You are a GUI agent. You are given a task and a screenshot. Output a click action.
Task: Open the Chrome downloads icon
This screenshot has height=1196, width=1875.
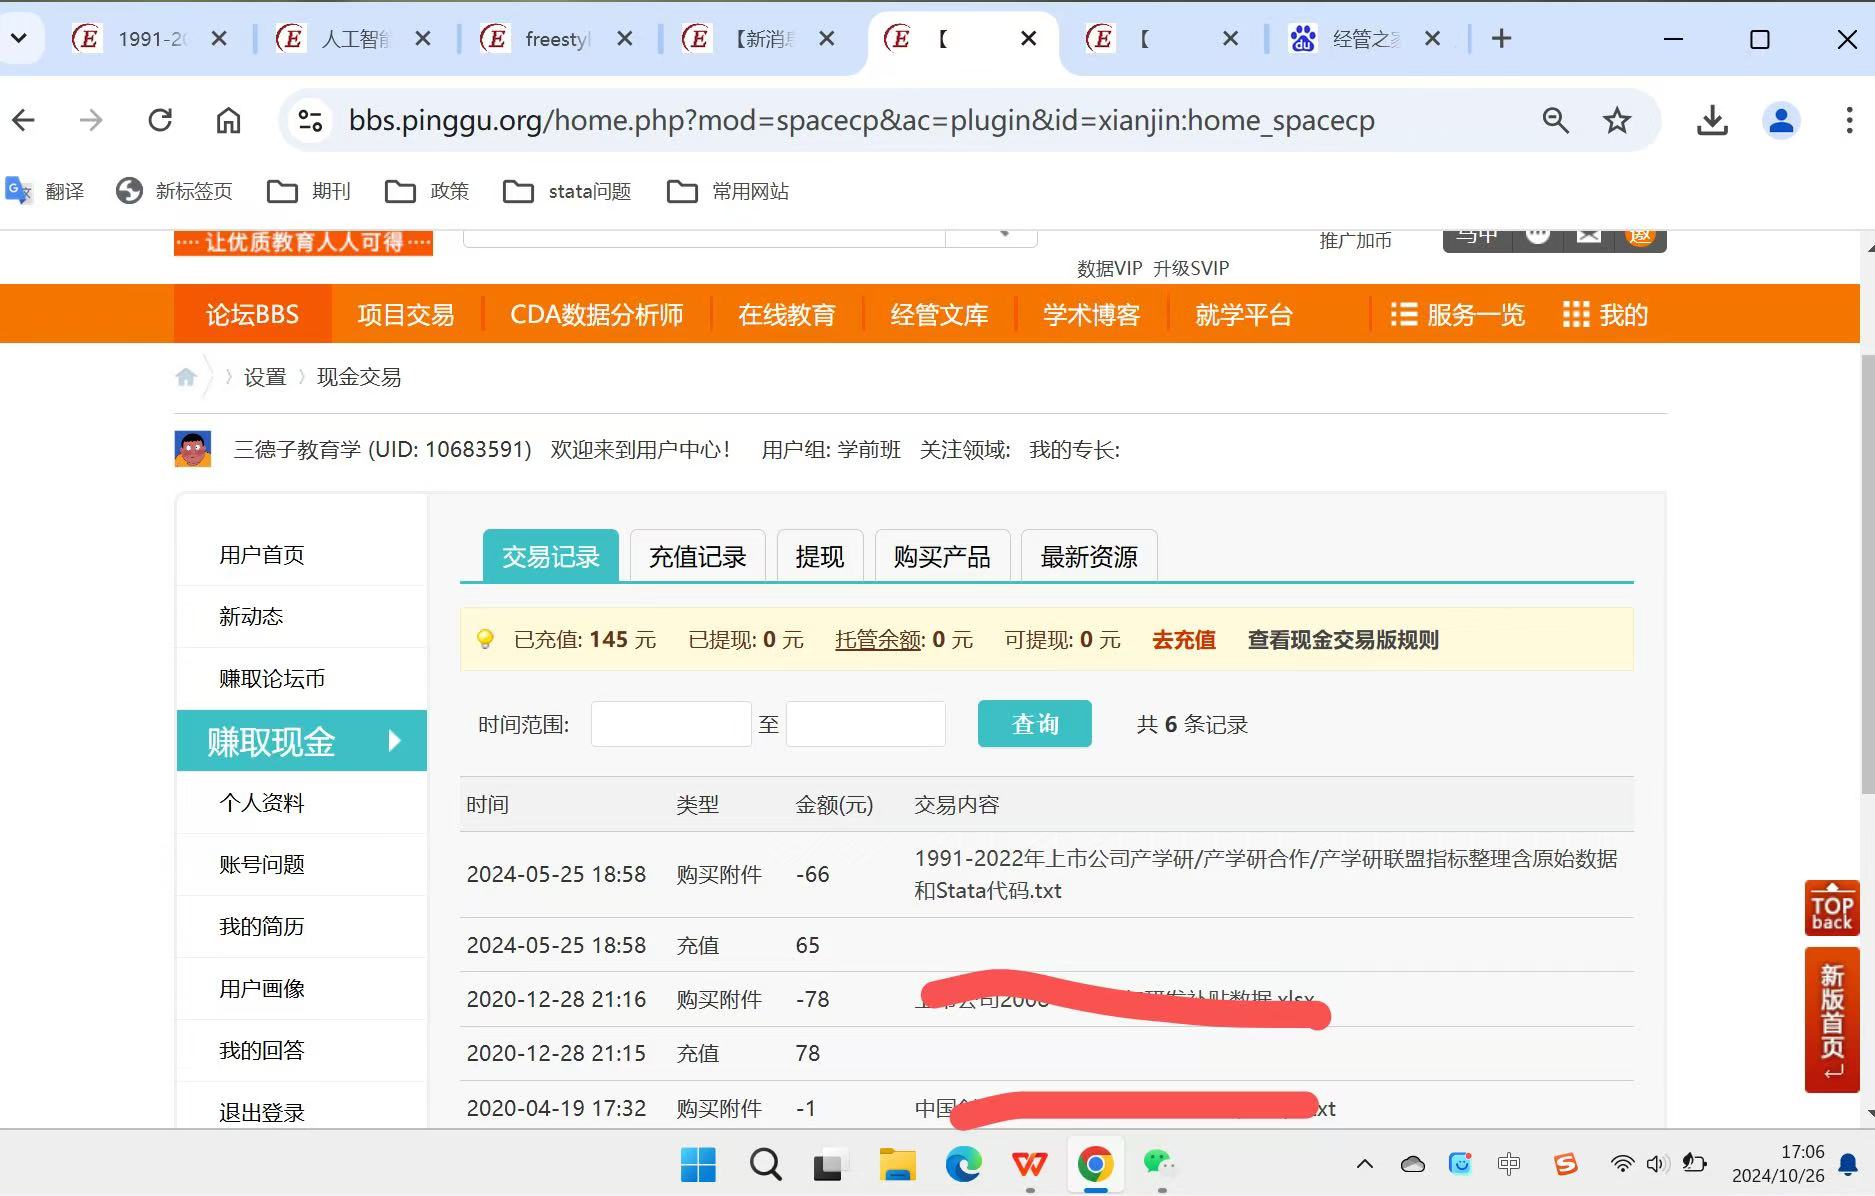coord(1712,121)
